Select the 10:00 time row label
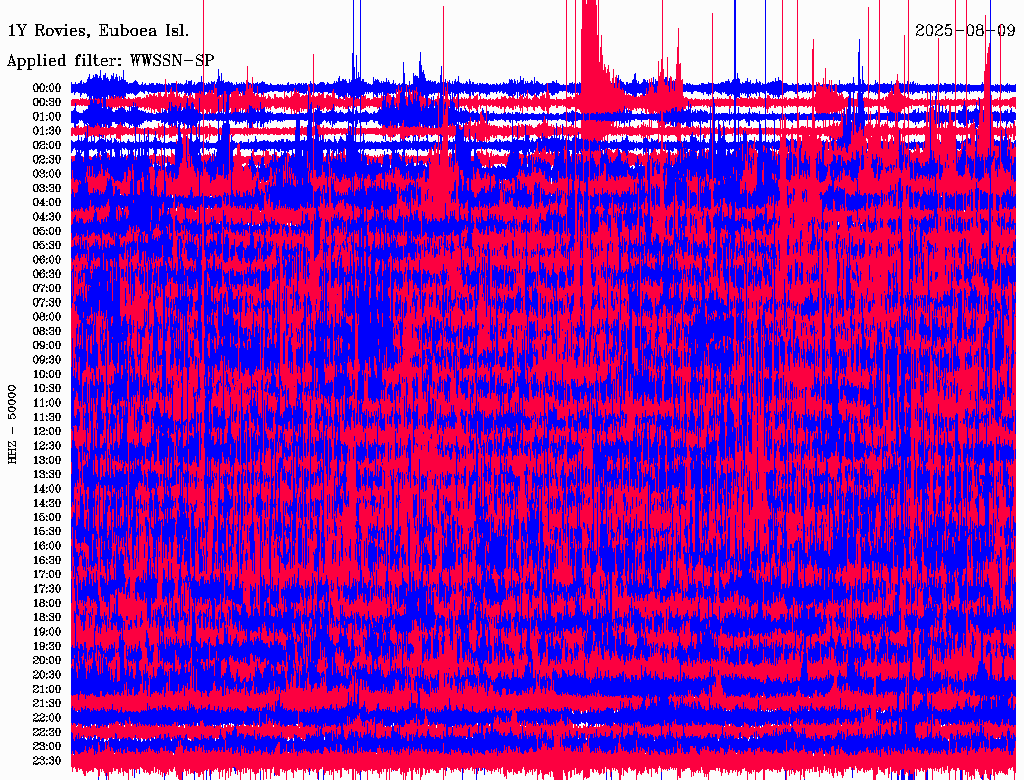1024x780 pixels. point(46,374)
